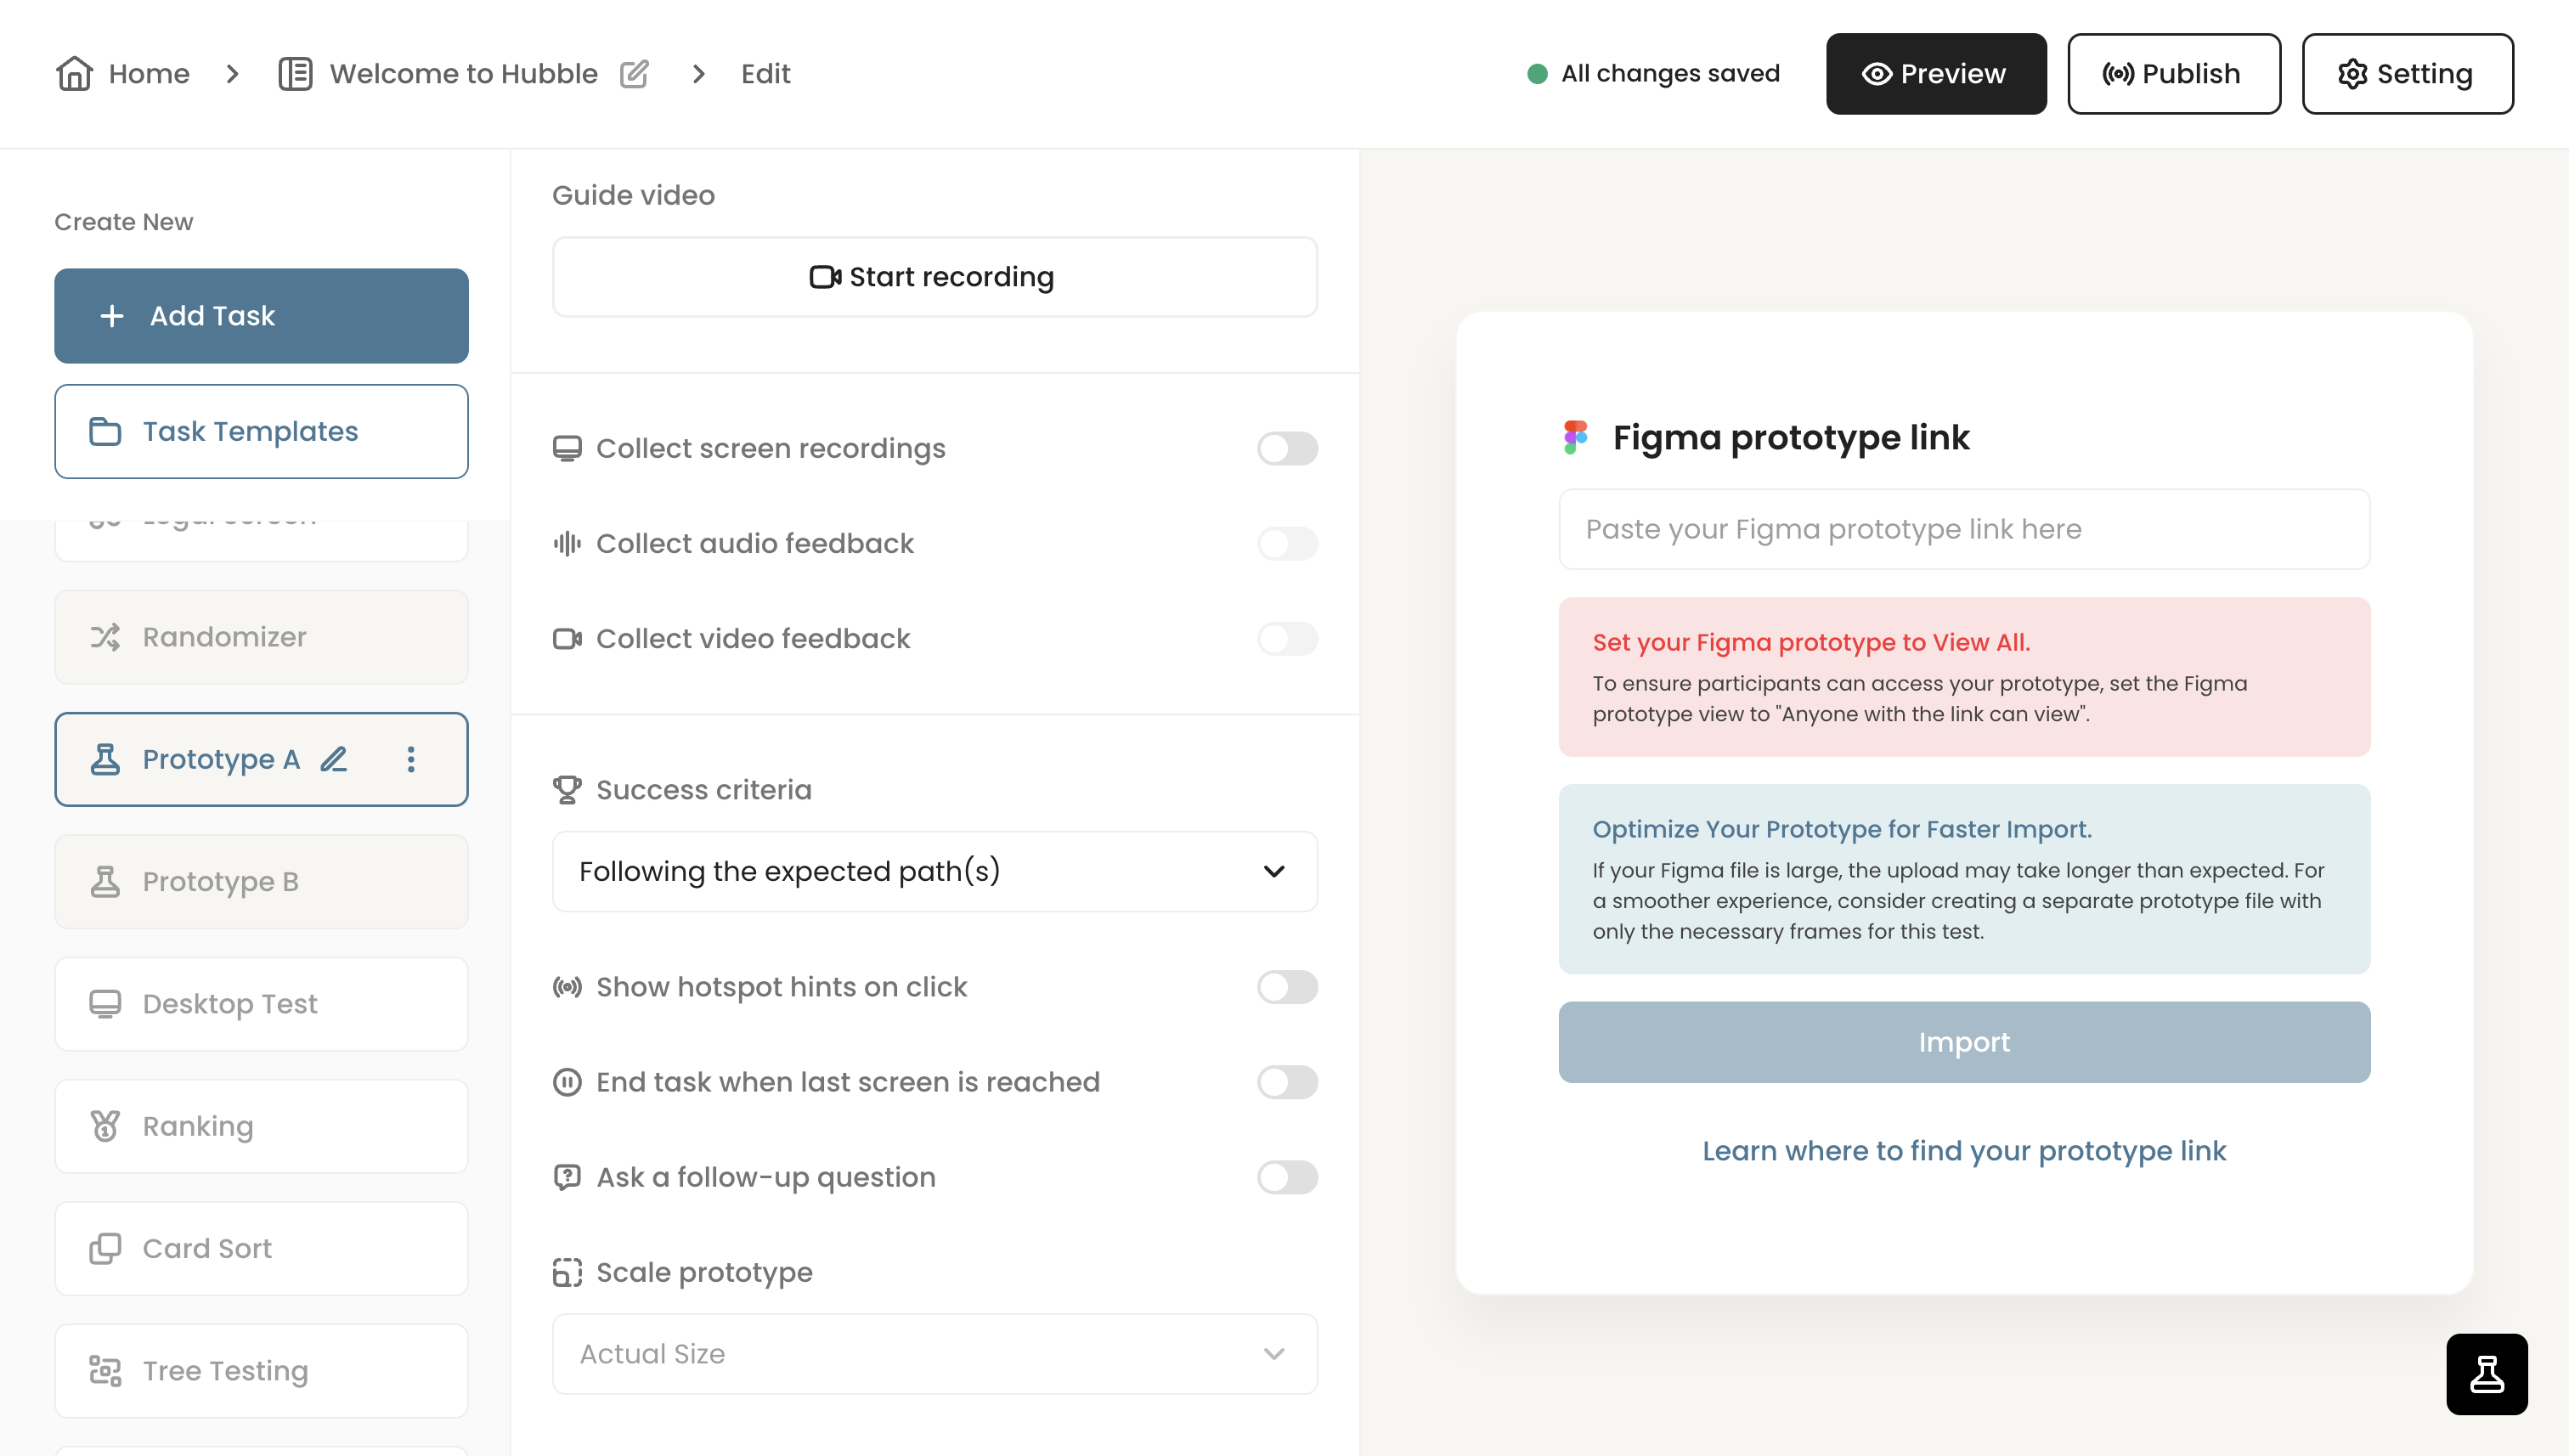Open Learn where to find prototype link

pyautogui.click(x=1964, y=1151)
